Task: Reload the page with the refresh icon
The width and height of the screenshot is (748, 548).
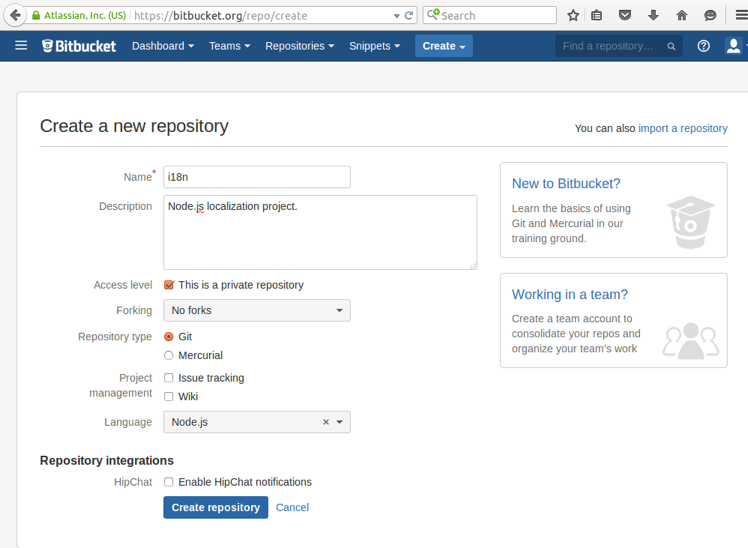Action: coord(409,15)
